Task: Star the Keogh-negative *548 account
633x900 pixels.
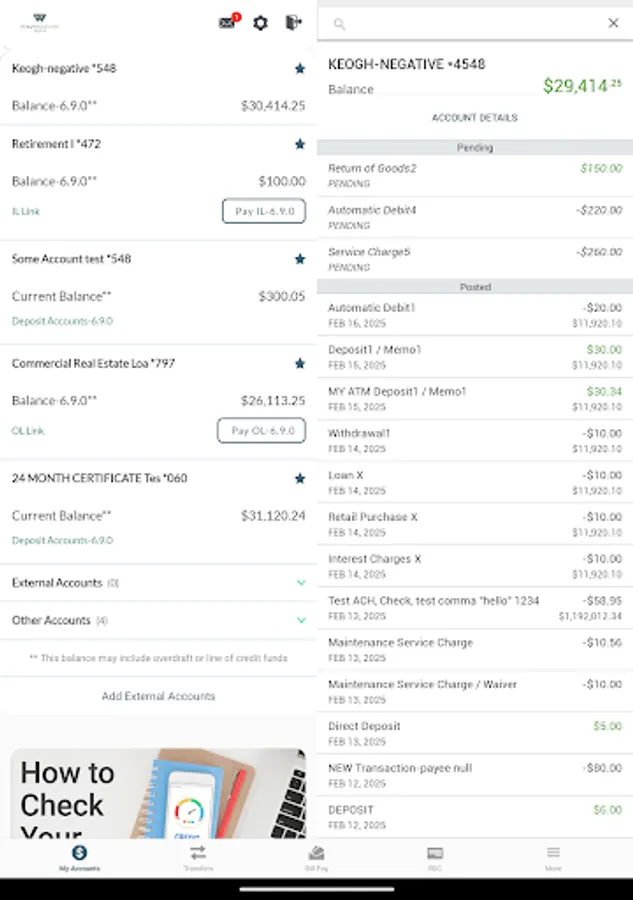Action: click(299, 69)
